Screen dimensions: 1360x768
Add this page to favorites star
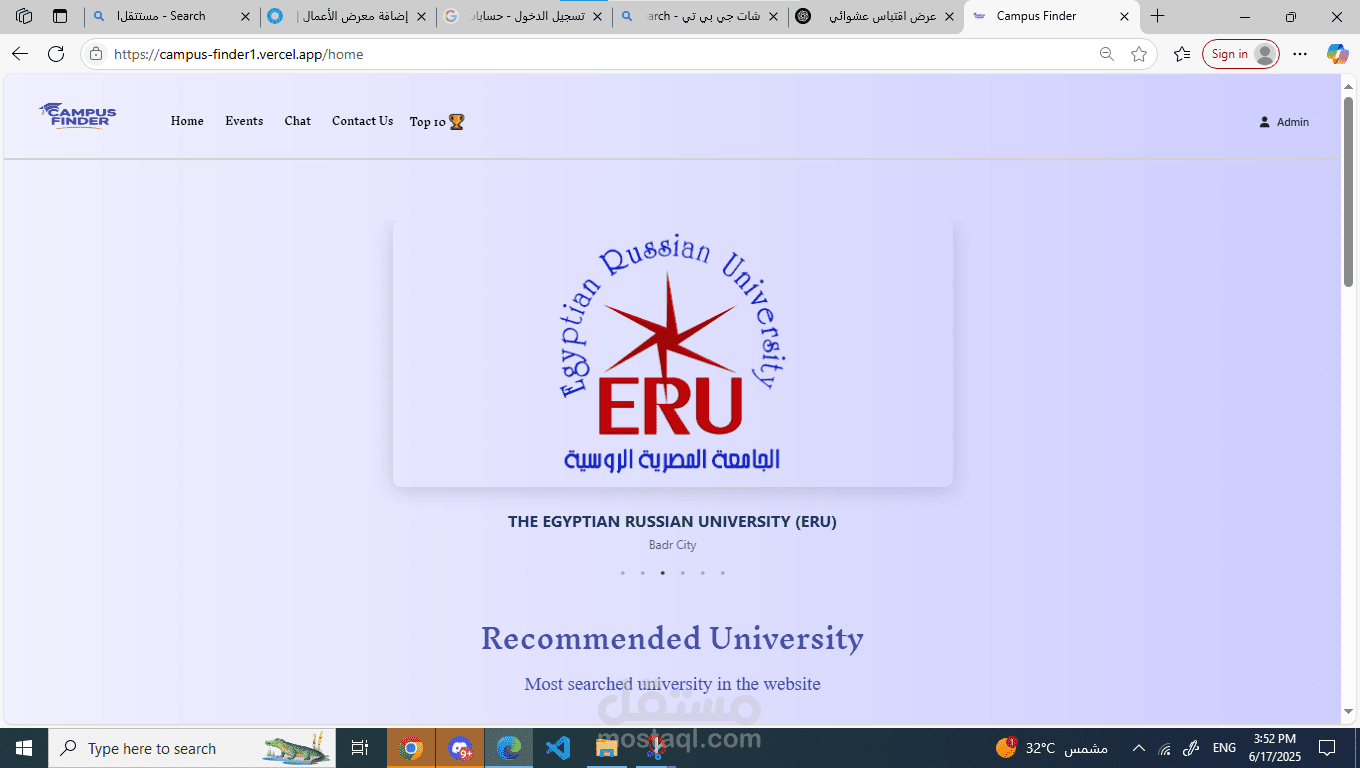[x=1139, y=54]
